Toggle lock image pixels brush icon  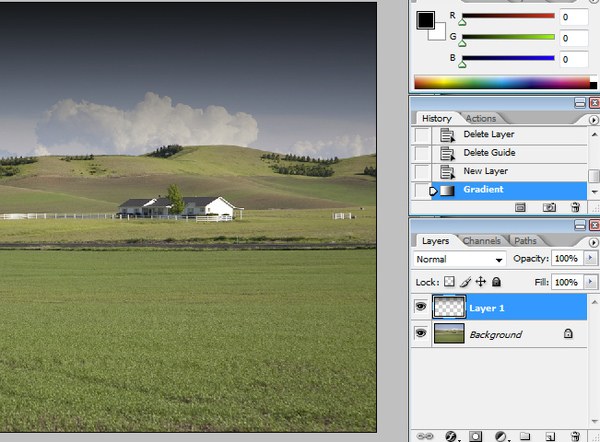(465, 282)
